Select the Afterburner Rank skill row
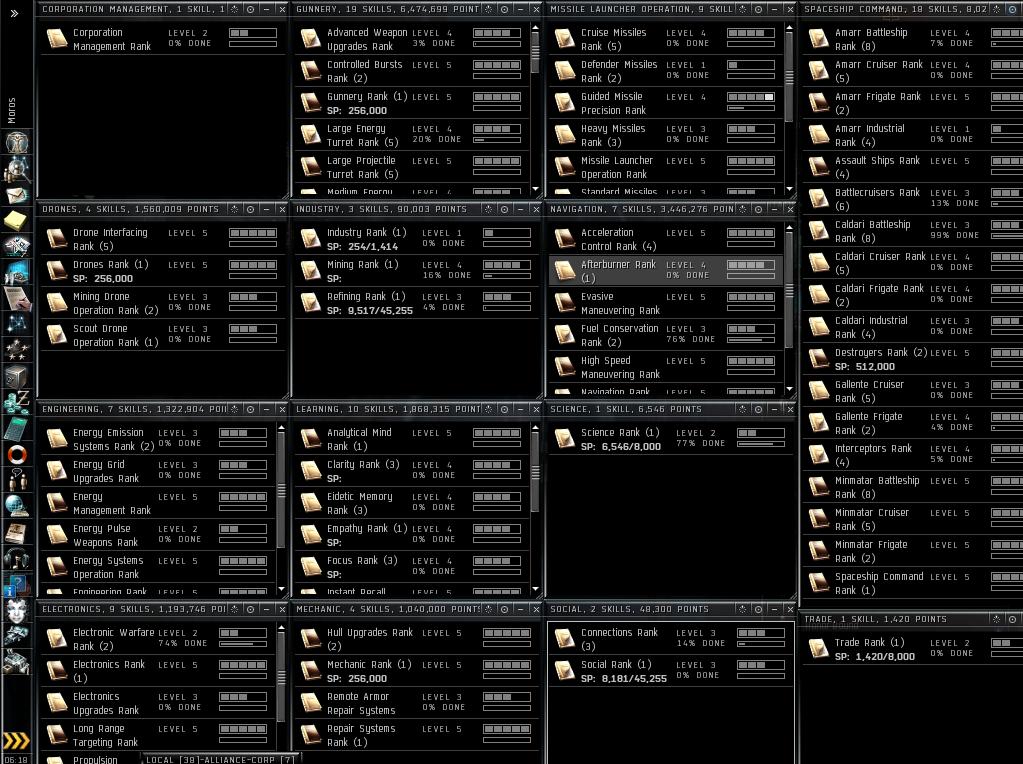This screenshot has width=1023, height=764. (665, 271)
